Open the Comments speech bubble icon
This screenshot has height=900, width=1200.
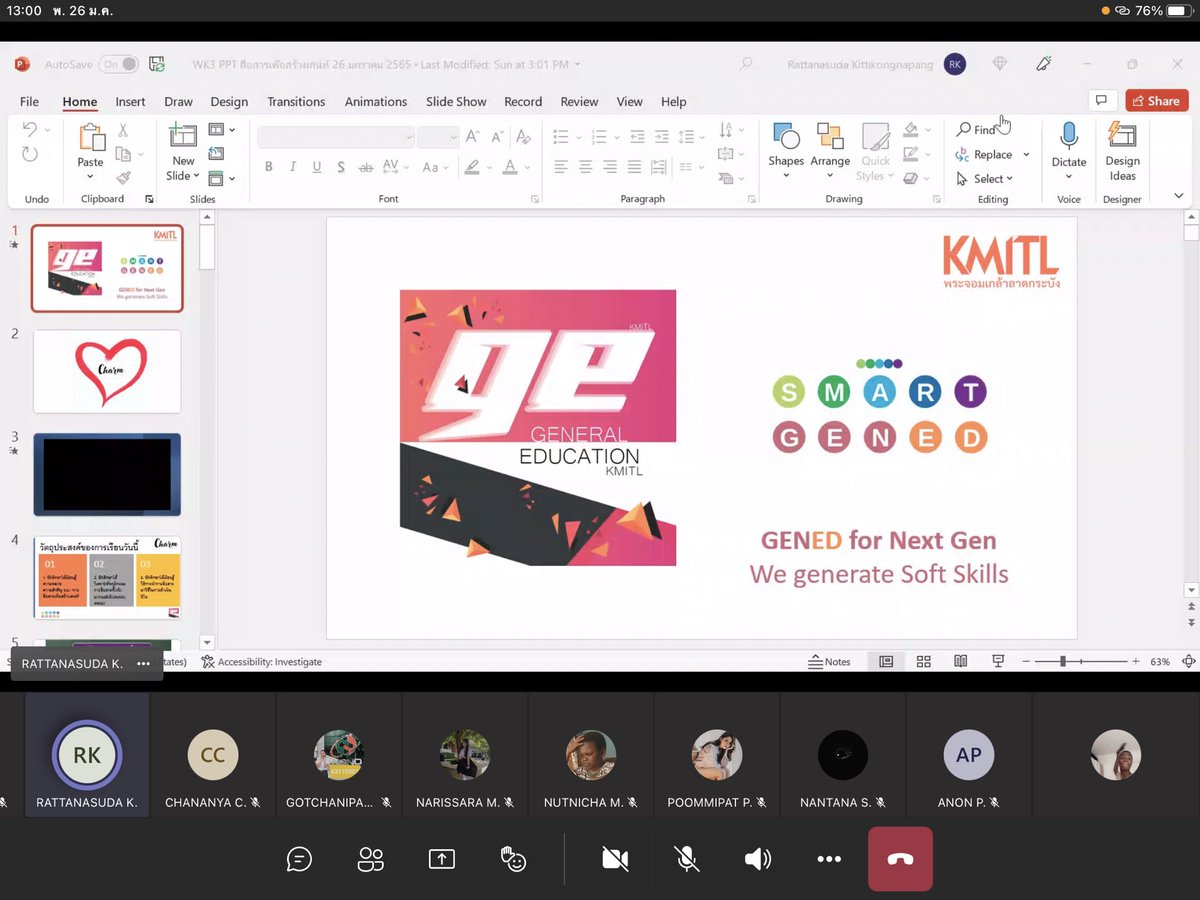click(x=1101, y=100)
